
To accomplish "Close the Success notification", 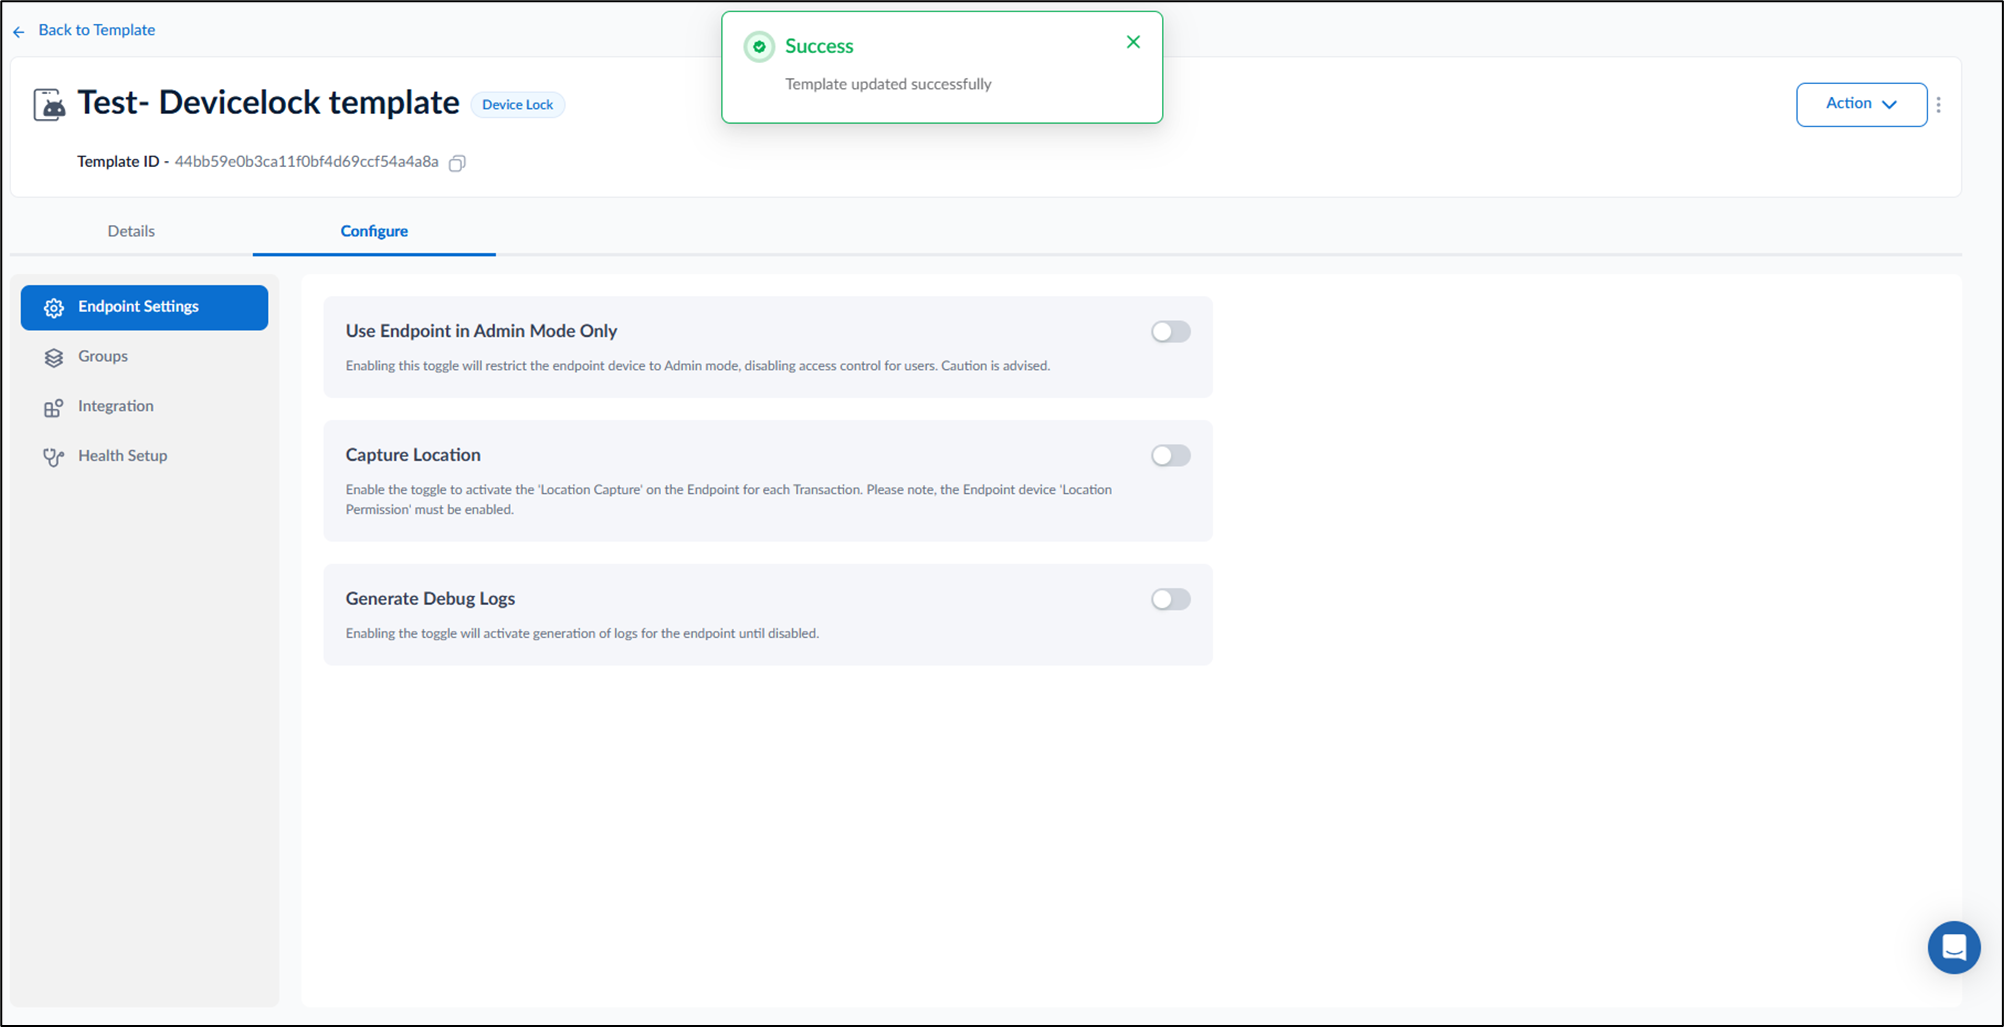I will point(1133,42).
